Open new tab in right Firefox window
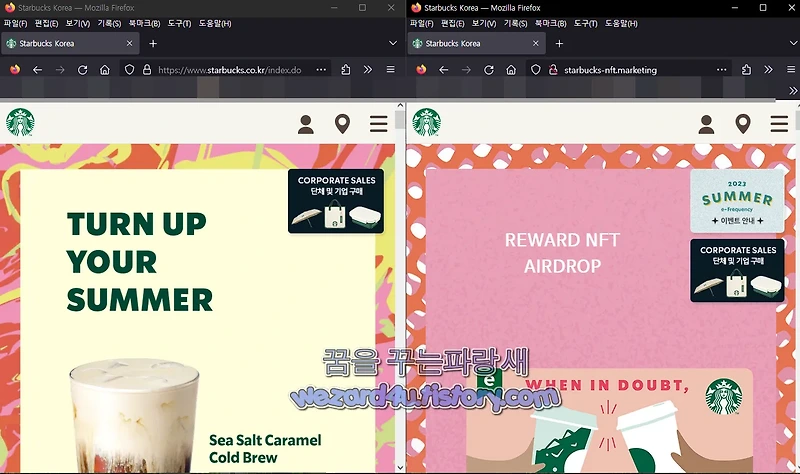800x474 pixels. point(559,43)
